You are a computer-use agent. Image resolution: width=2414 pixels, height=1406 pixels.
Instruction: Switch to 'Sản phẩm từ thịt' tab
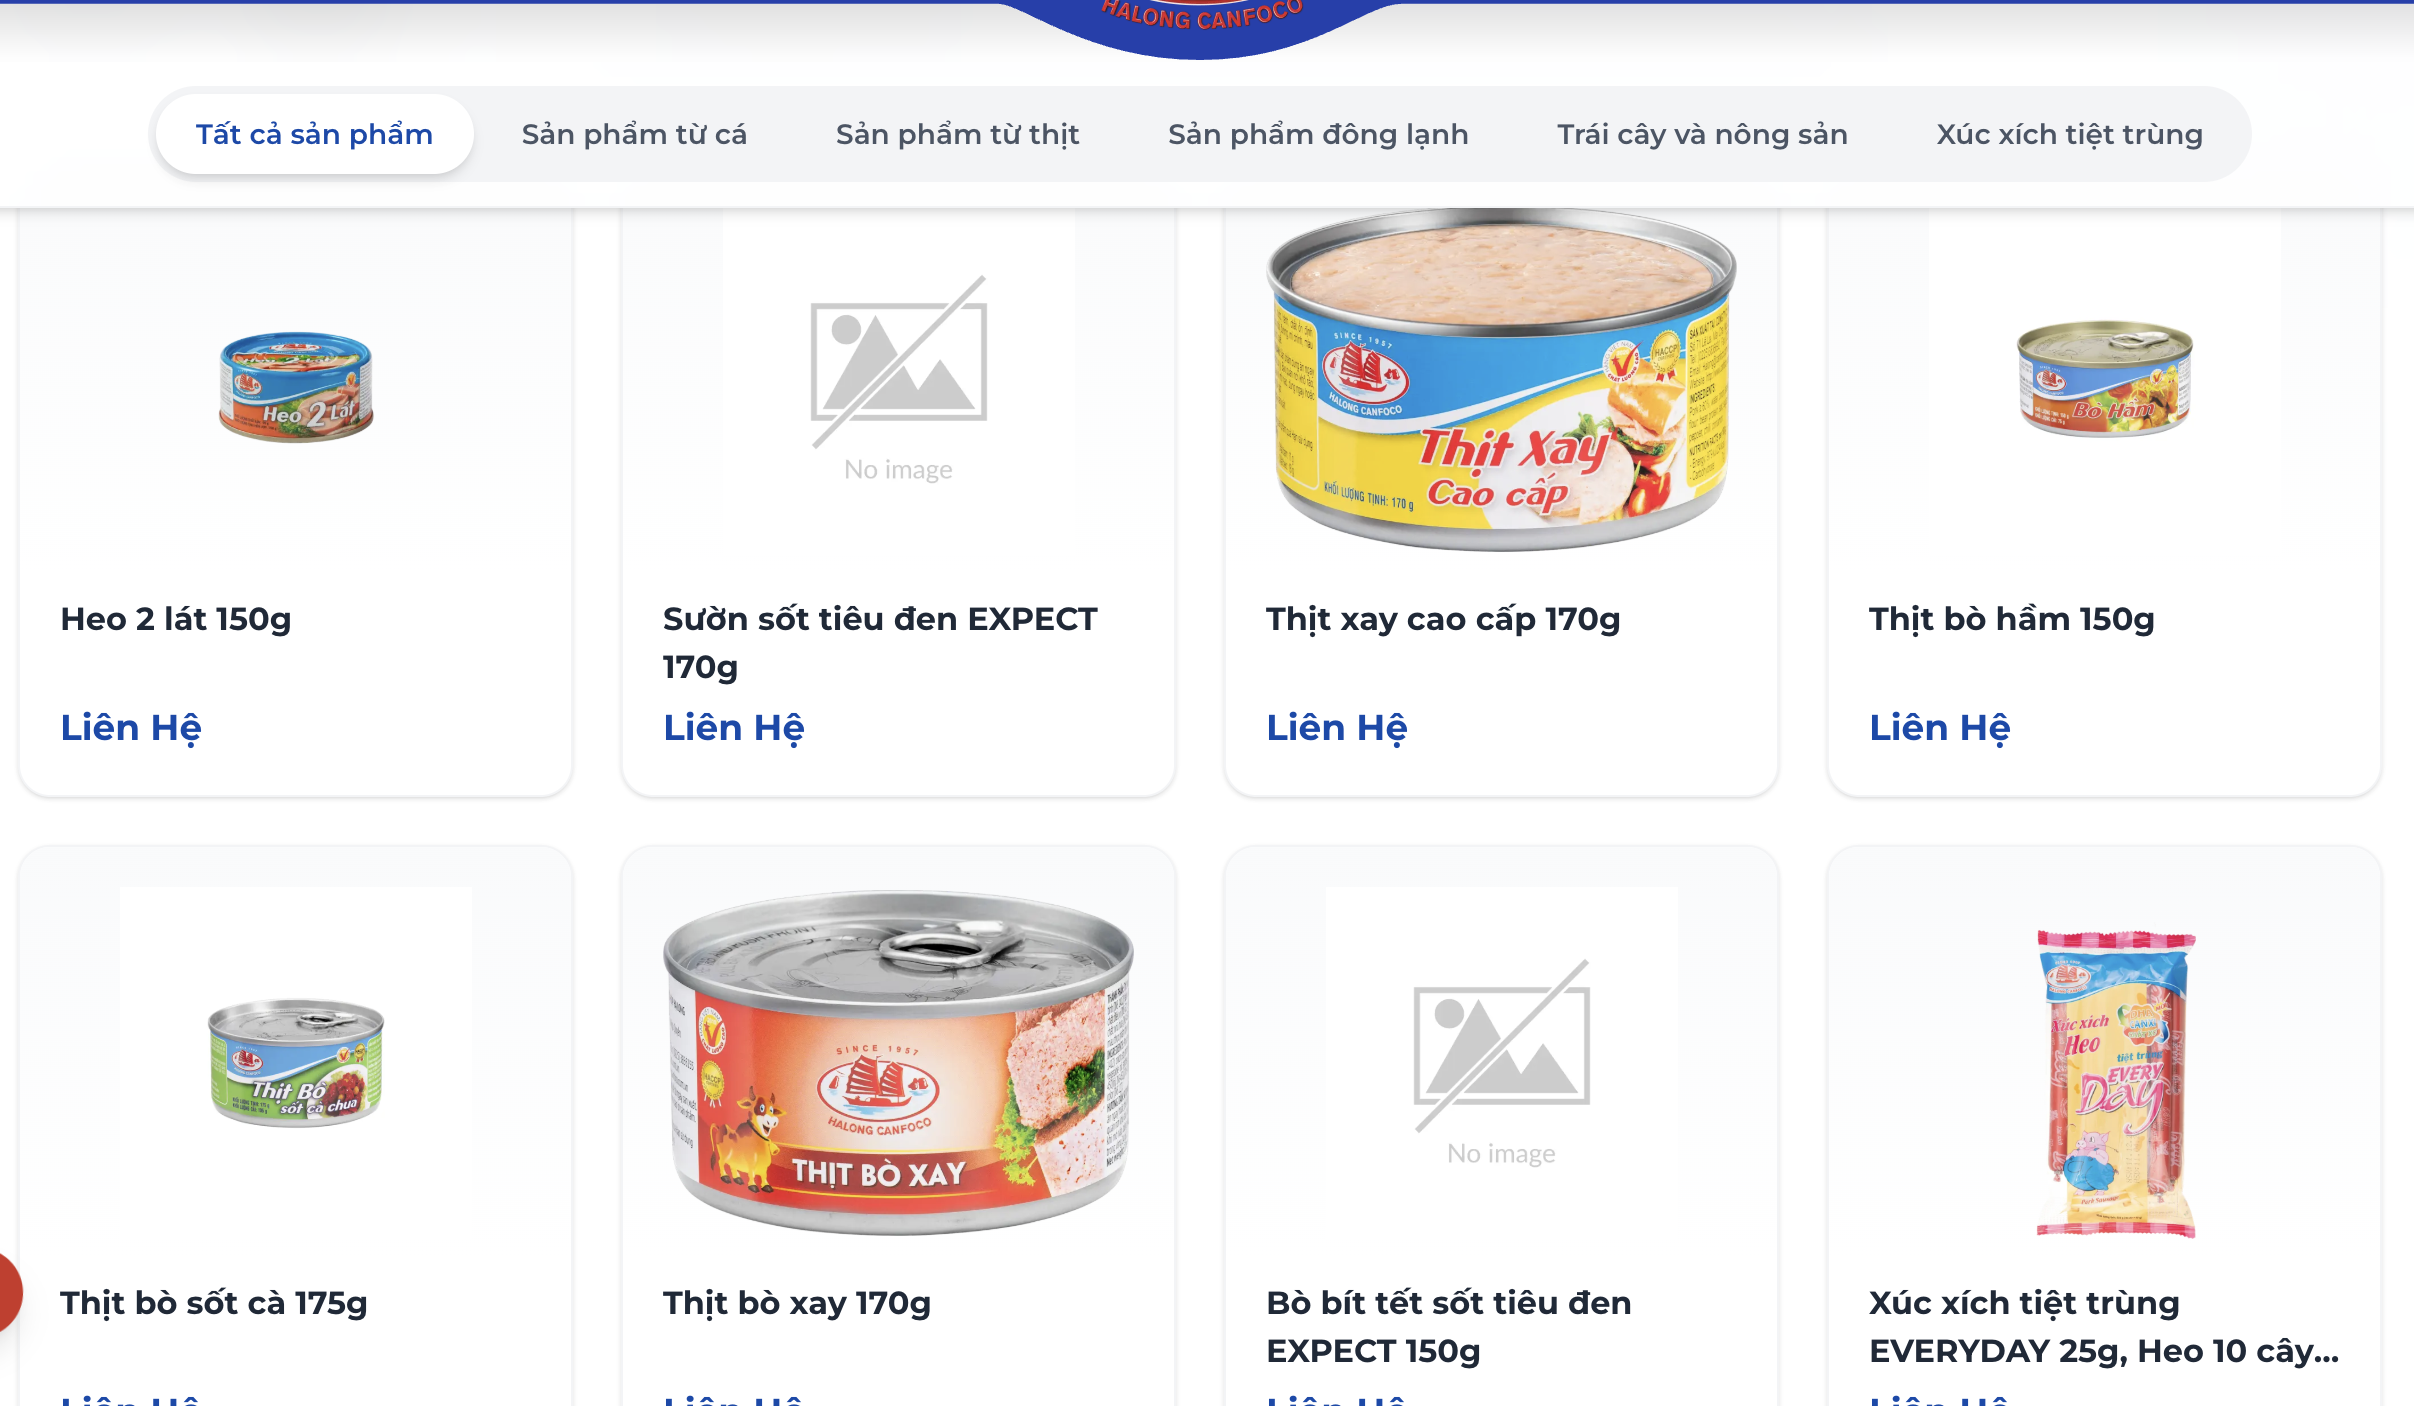pos(957,134)
